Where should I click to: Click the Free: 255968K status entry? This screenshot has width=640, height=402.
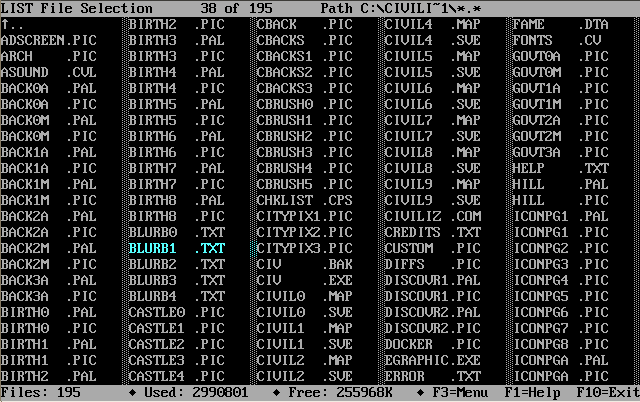[x=340, y=393]
